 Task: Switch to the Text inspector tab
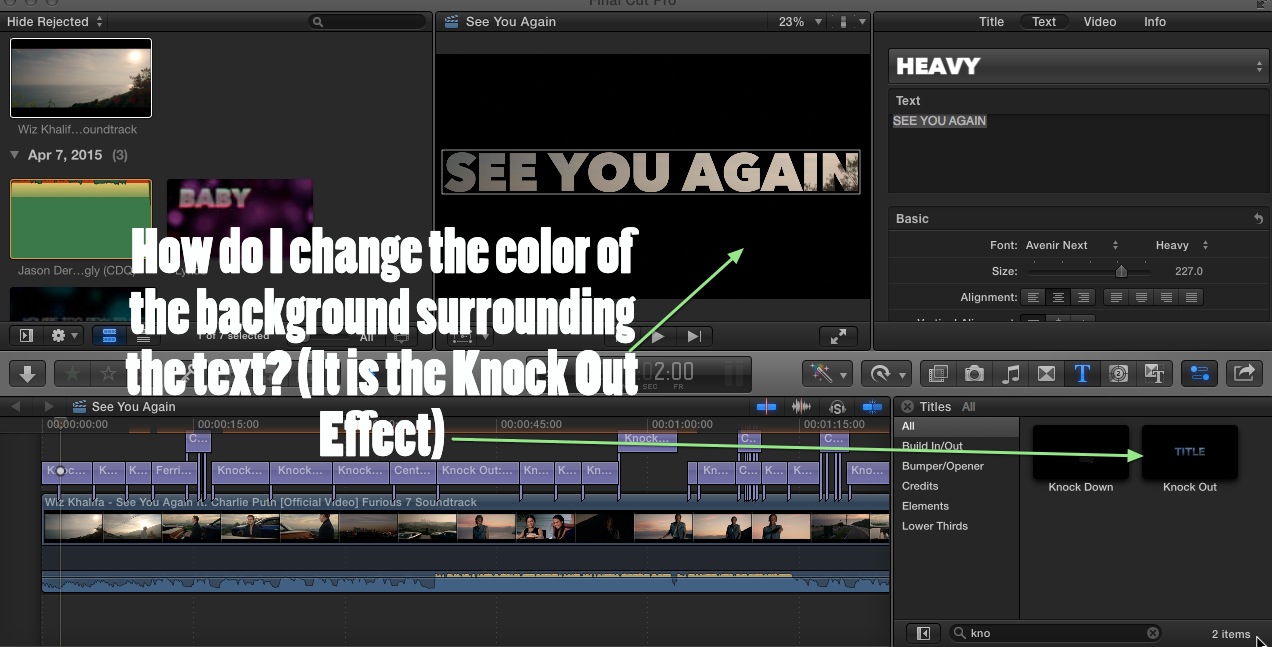(1044, 21)
